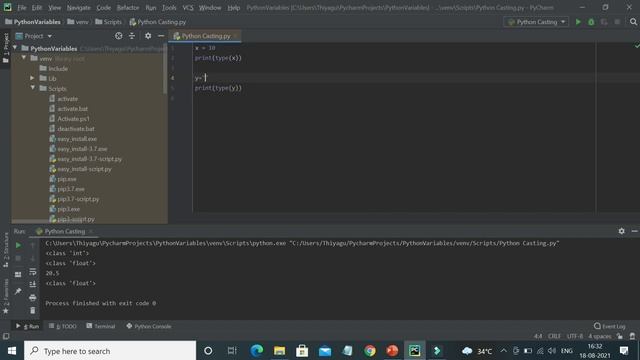Expand the Lib folder
The image size is (640, 360).
33,78
